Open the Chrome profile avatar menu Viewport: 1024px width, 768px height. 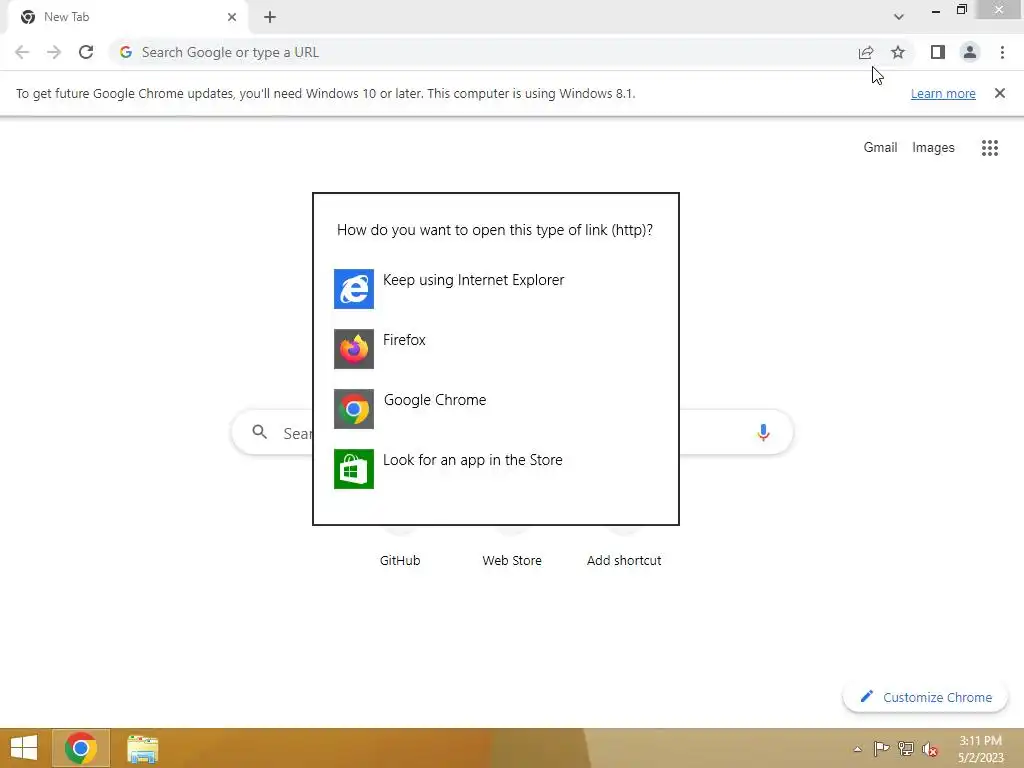pos(970,52)
